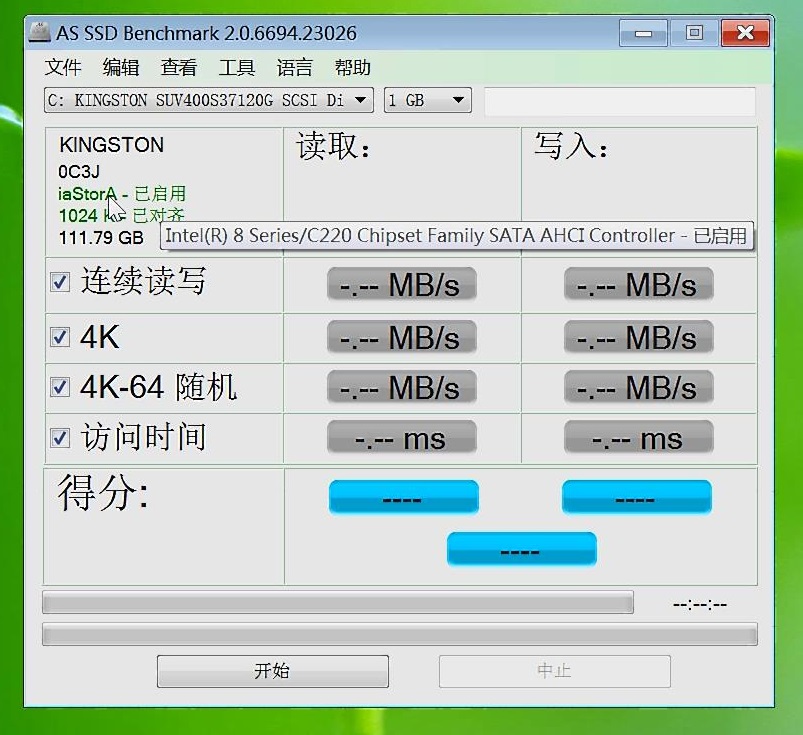
Task: Open the 语言 menu to change language
Action: pyautogui.click(x=293, y=67)
